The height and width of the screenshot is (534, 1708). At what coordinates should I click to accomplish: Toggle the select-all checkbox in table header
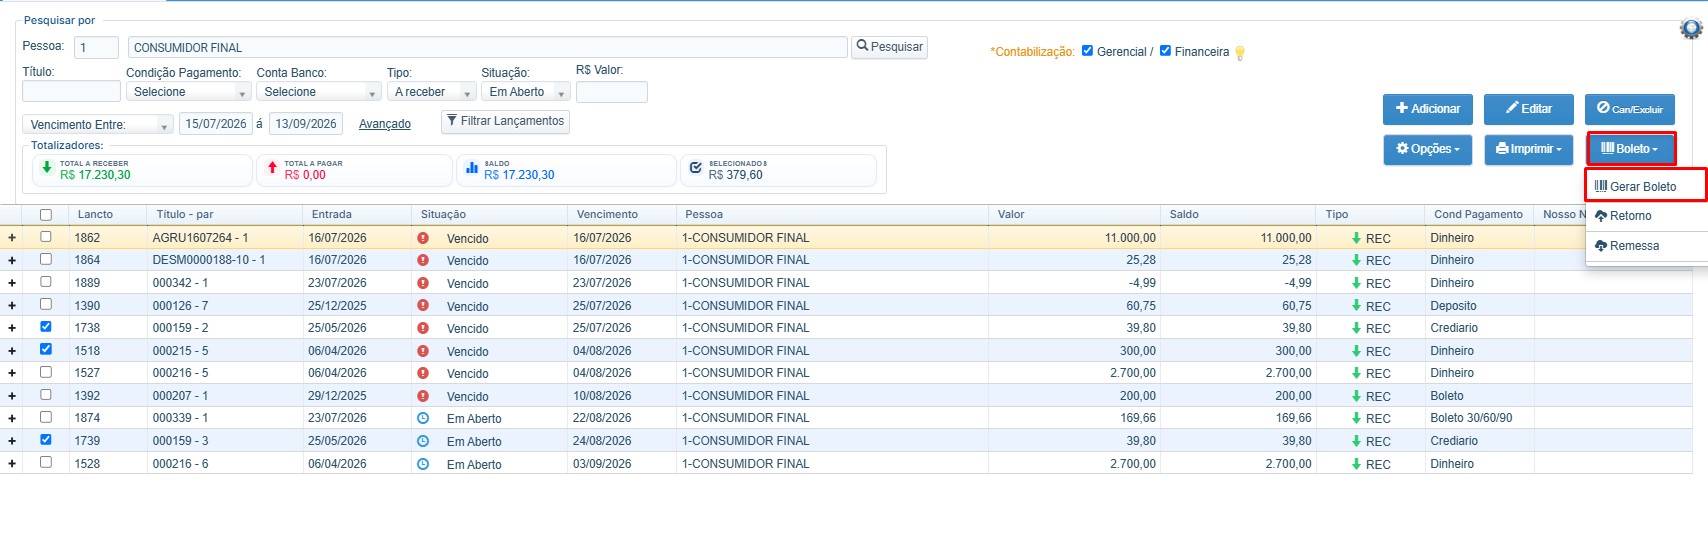point(45,215)
